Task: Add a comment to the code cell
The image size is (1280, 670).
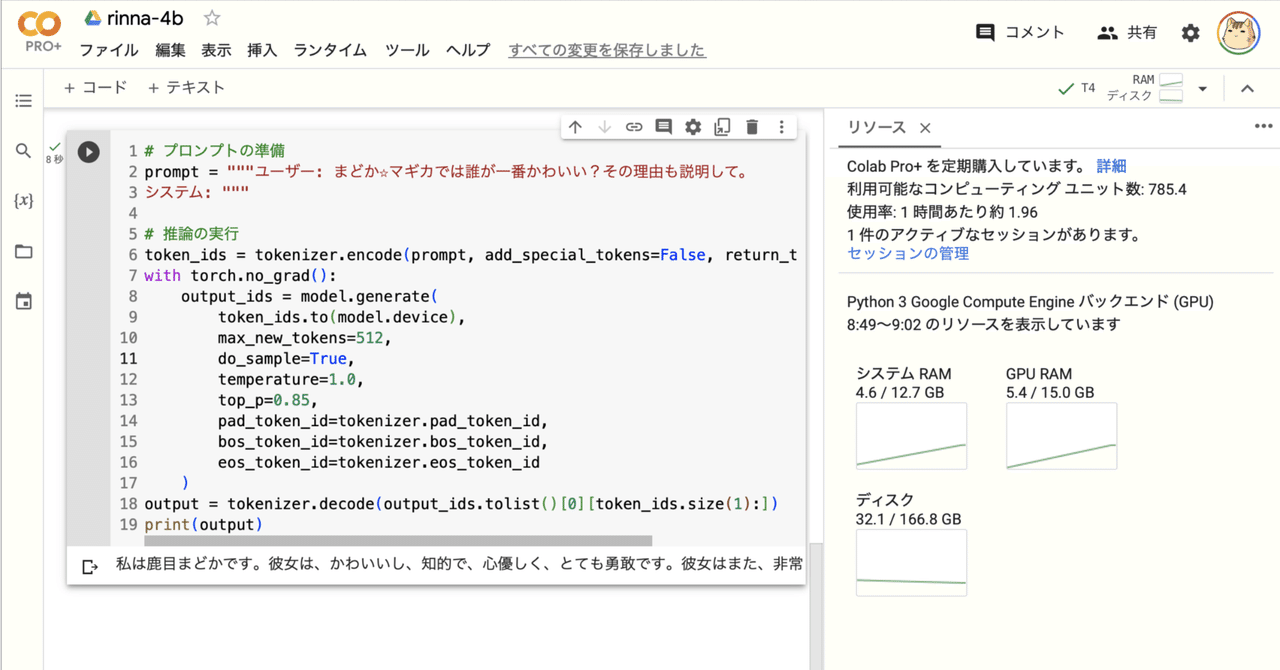Action: tap(663, 126)
